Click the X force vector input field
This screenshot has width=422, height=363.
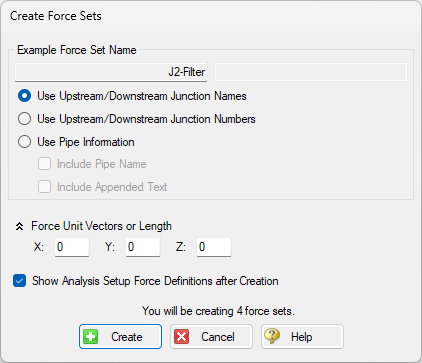(72, 247)
